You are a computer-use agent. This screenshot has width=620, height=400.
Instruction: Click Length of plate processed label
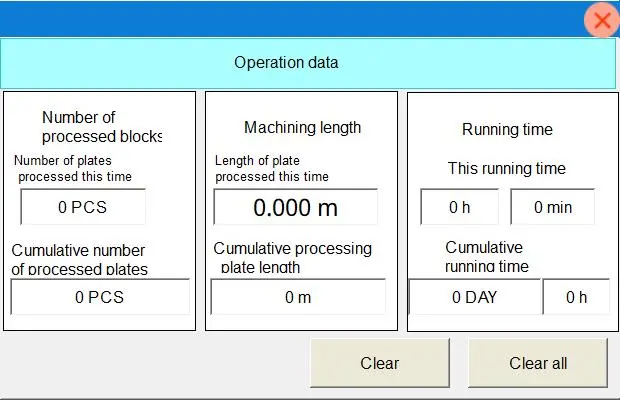272,168
